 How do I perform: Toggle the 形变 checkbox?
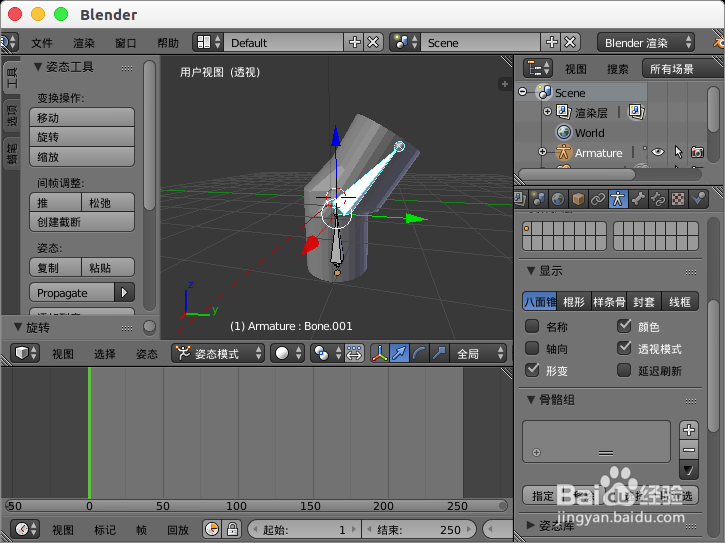[532, 370]
